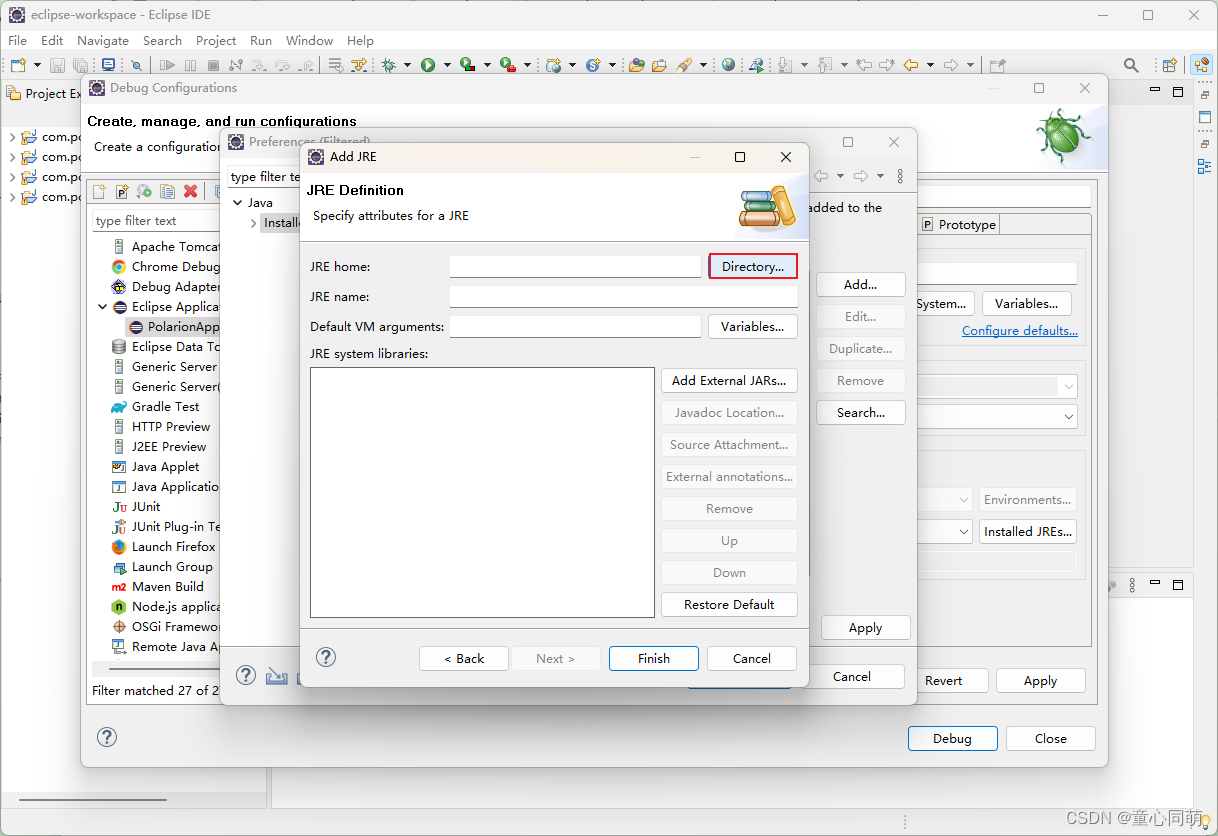Click the Coverage launch toolbar icon
The height and width of the screenshot is (836, 1218).
pos(467,65)
